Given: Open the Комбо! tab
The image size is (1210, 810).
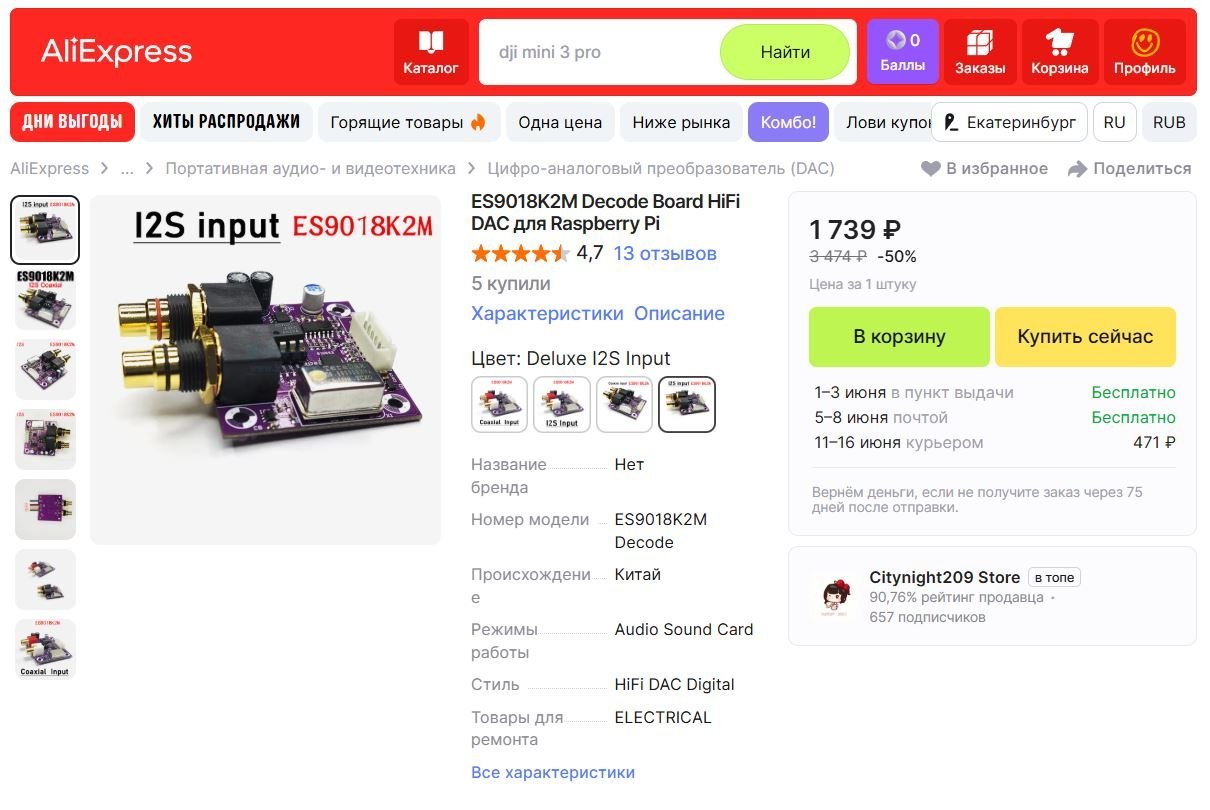Looking at the screenshot, I should 788,122.
